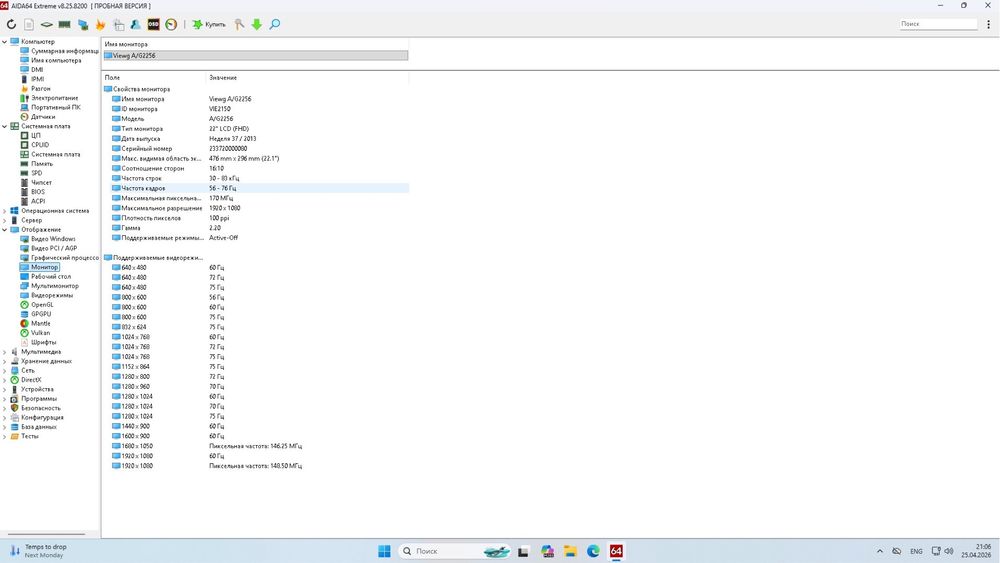
Task: Launch the system stability test flame icon
Action: pyautogui.click(x=100, y=24)
